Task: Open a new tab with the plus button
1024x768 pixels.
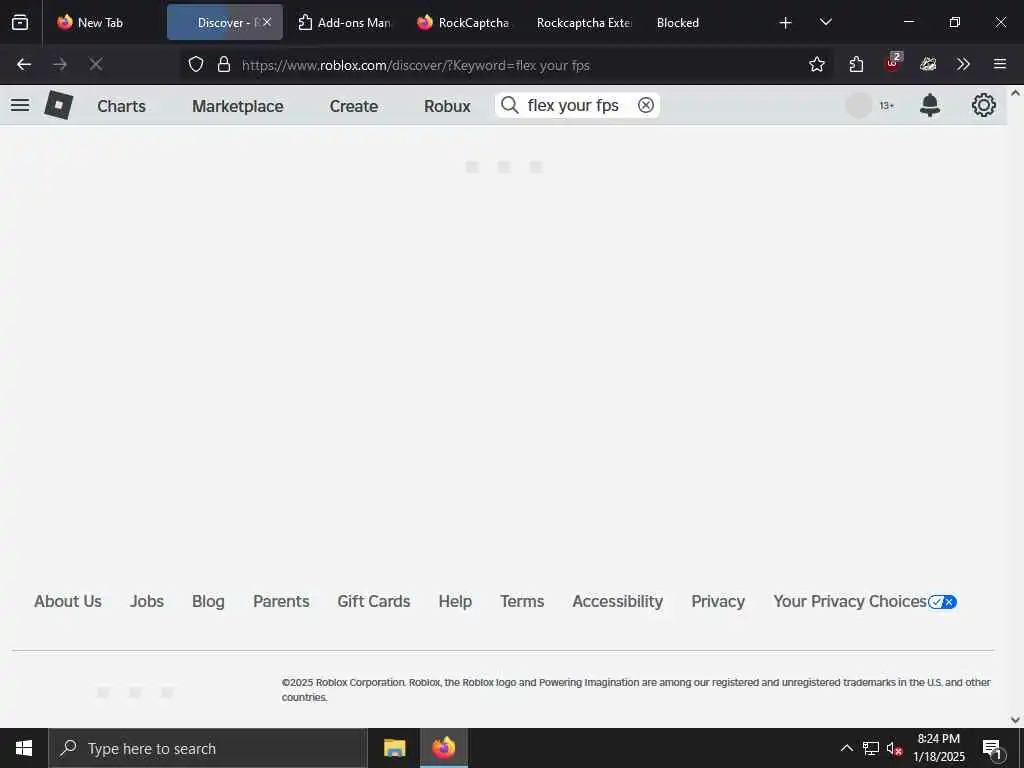Action: click(x=786, y=23)
